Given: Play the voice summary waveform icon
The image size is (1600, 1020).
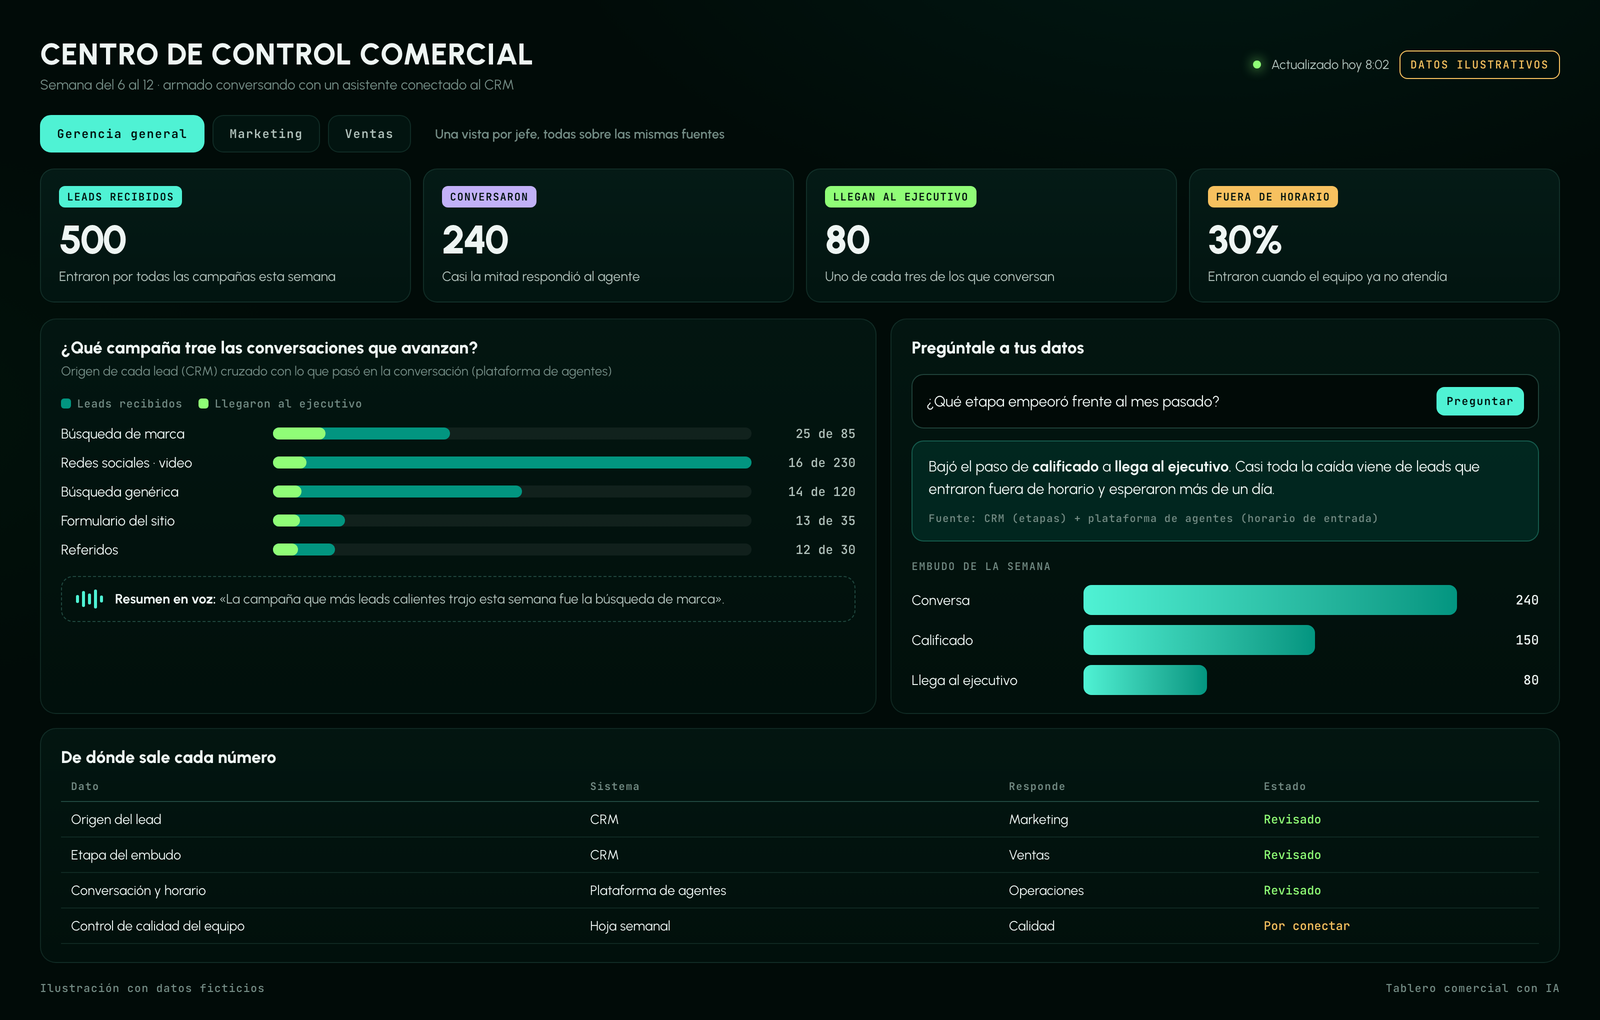Looking at the screenshot, I should (x=89, y=599).
